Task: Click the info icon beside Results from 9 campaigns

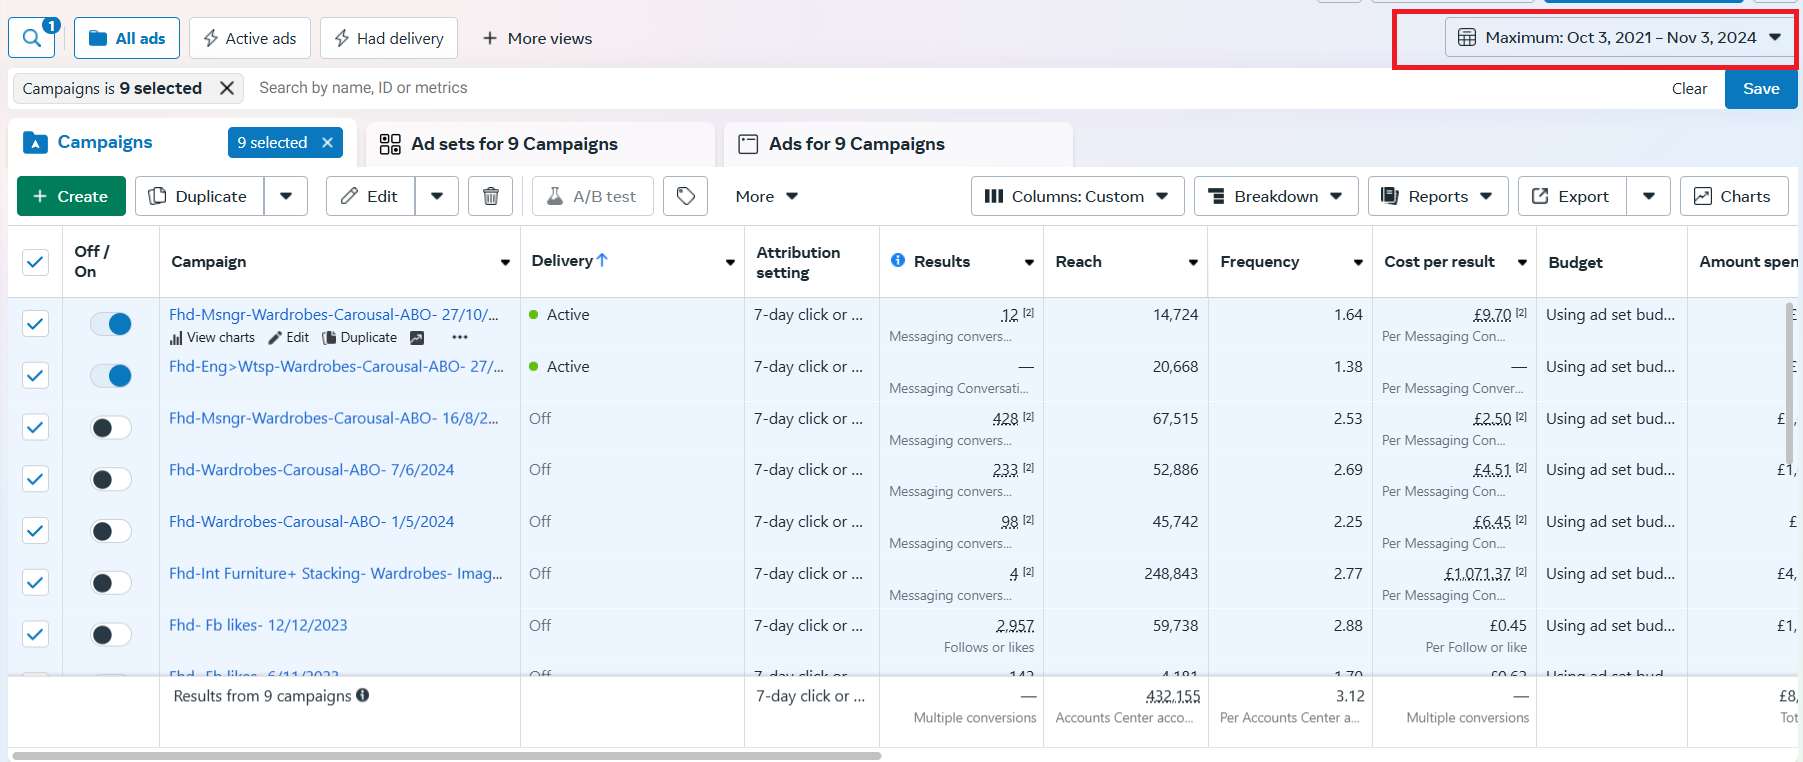Action: coord(363,695)
